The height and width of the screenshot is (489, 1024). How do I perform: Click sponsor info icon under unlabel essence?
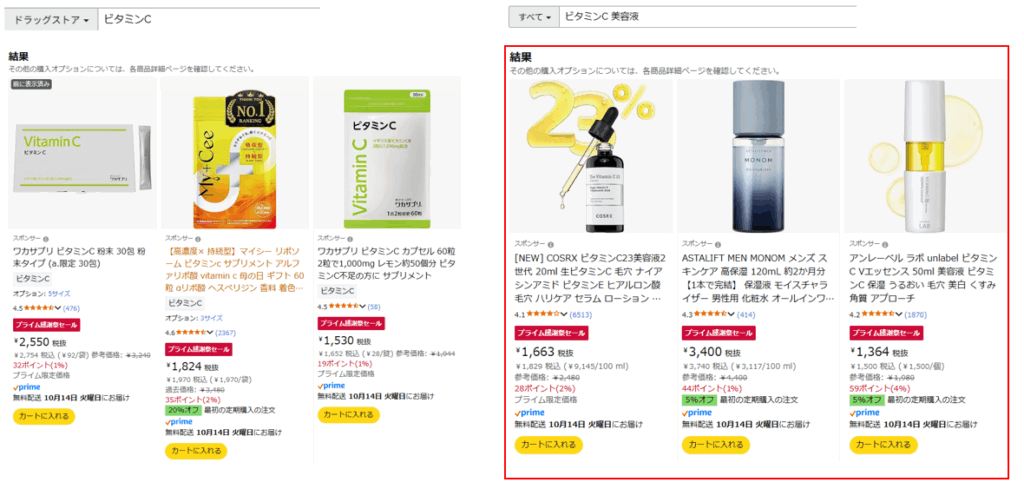point(882,244)
